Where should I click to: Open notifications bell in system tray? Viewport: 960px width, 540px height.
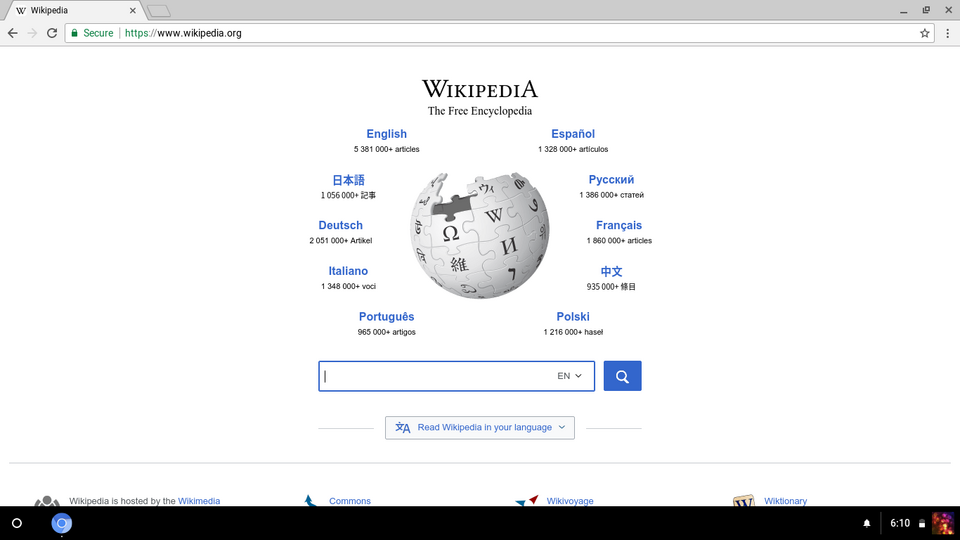pos(866,523)
